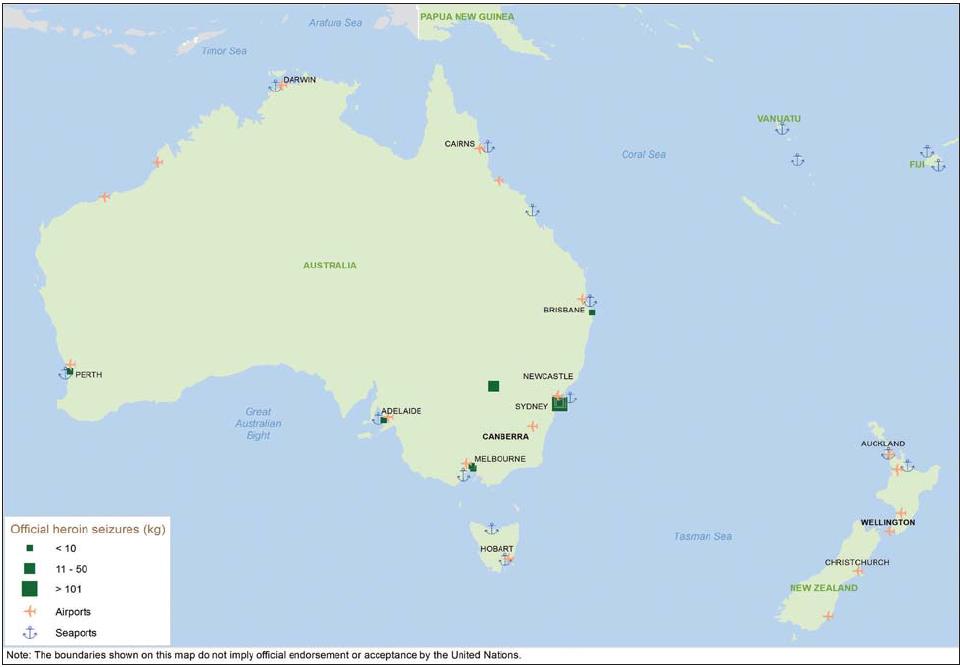The image size is (960, 667).
Task: Click the Seaports anchor symbol in the legend
Action: pyautogui.click(x=30, y=632)
